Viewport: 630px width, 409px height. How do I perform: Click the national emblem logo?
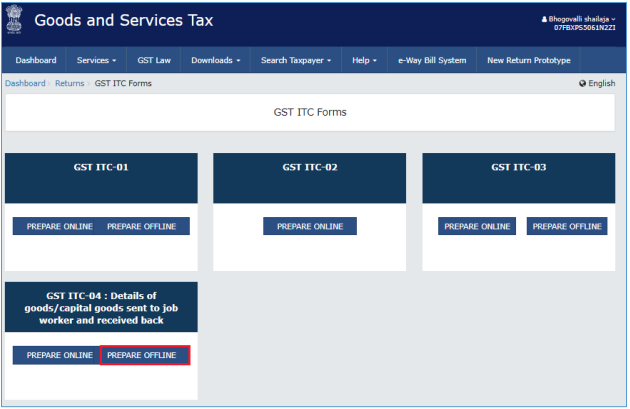click(x=14, y=19)
